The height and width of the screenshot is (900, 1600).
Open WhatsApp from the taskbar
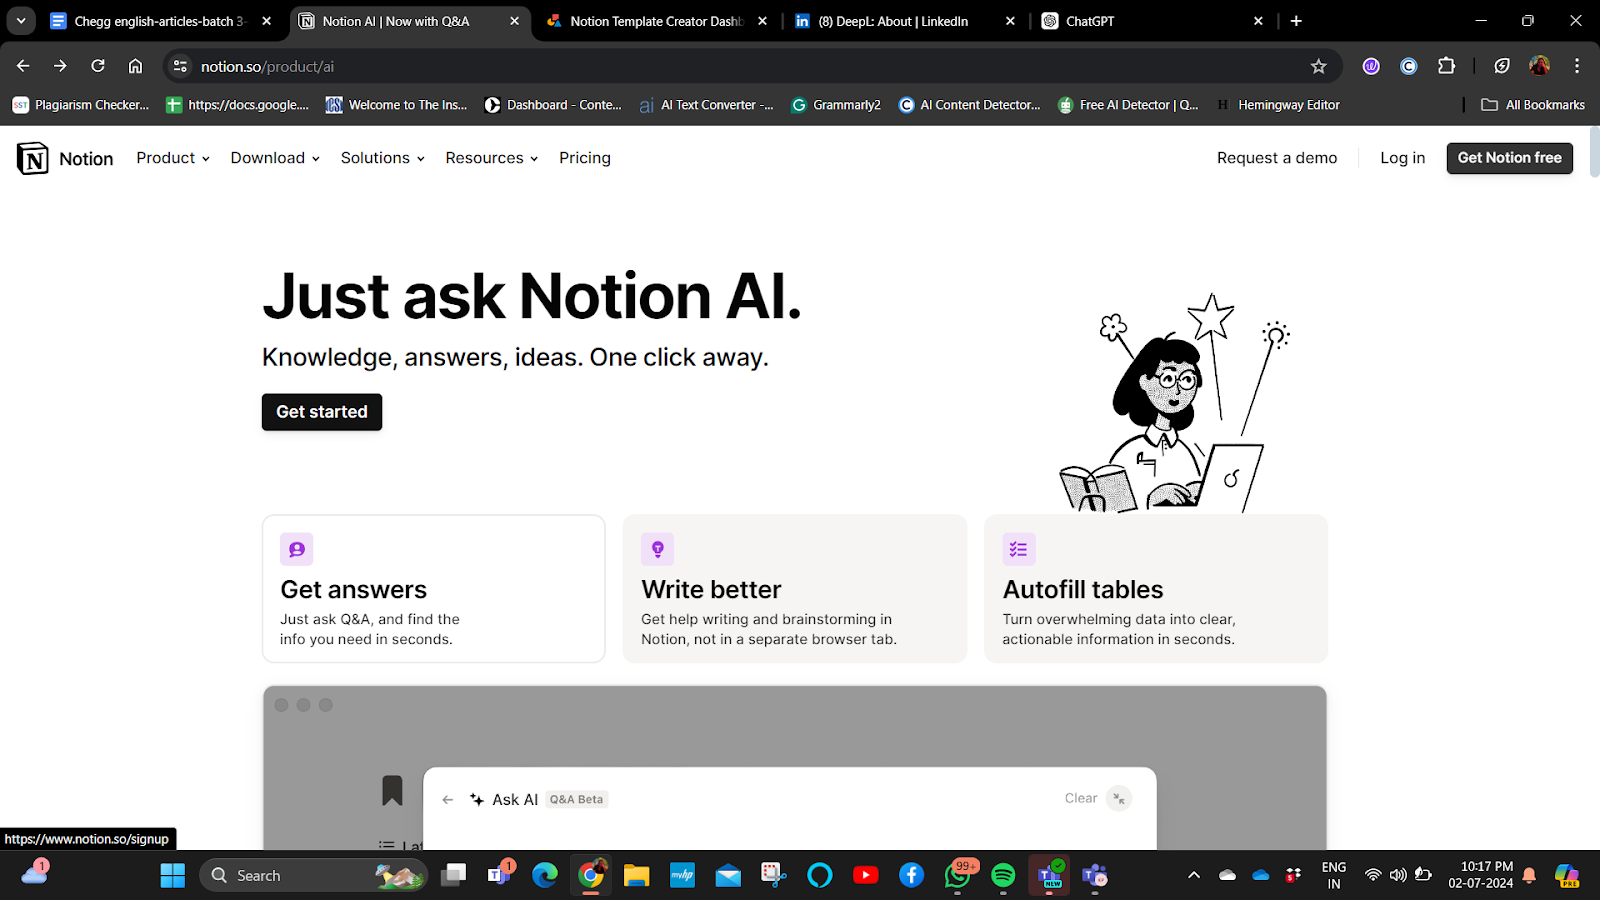957,876
